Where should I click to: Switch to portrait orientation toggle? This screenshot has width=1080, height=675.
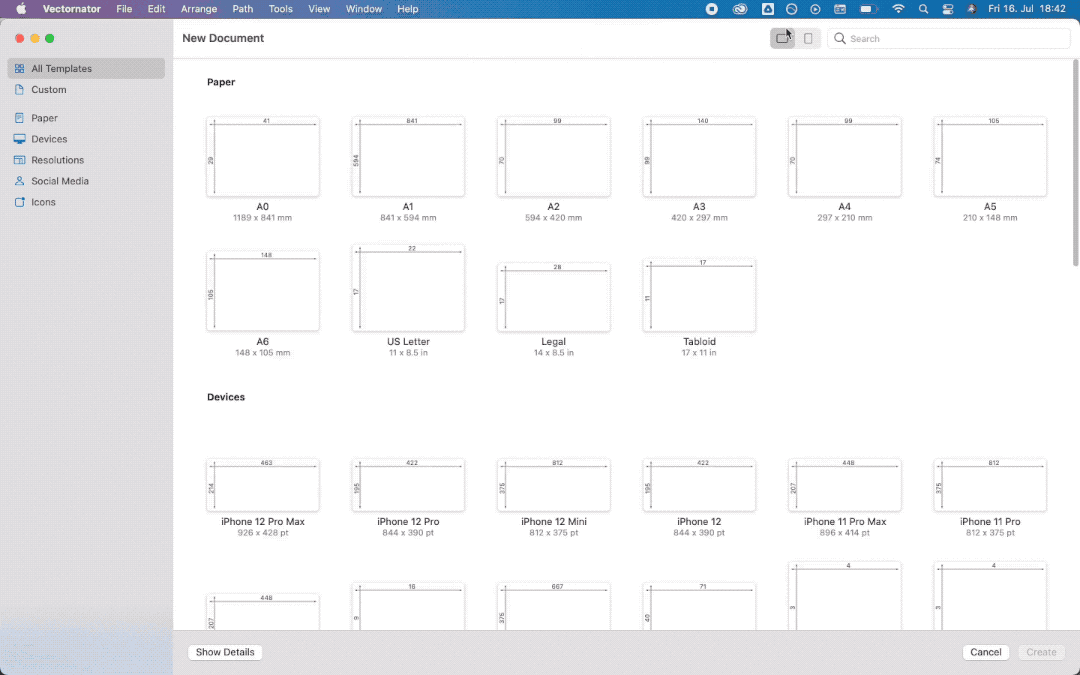tap(808, 39)
